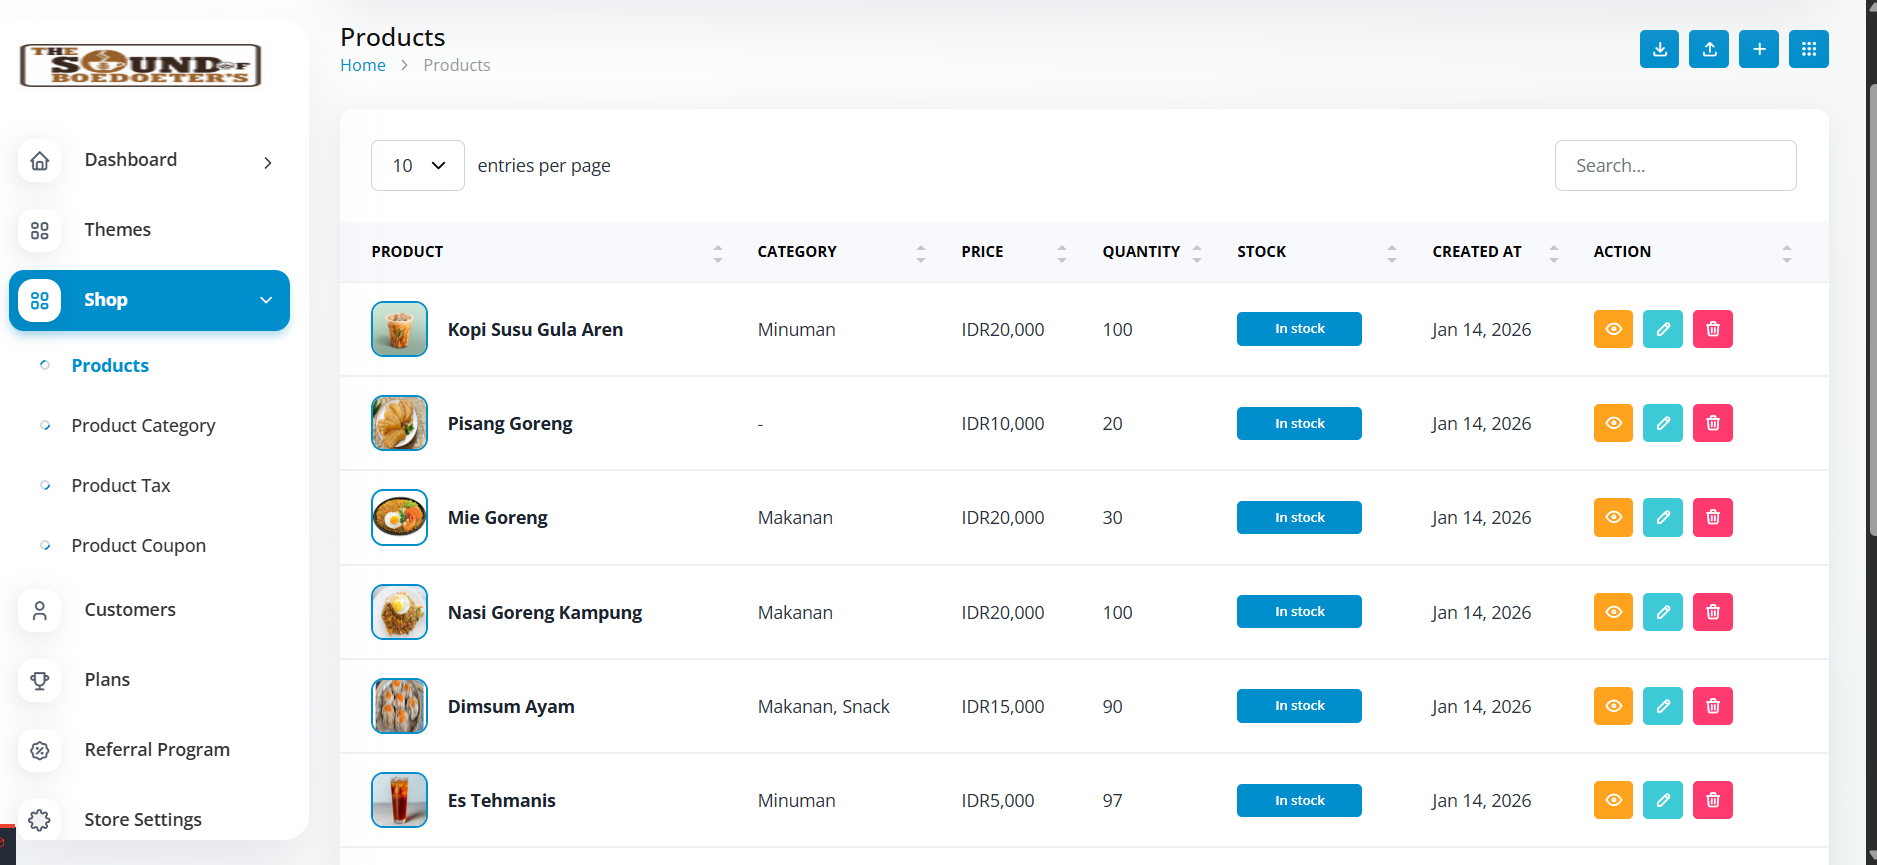The width and height of the screenshot is (1877, 865).
Task: Open Product Category in sidebar
Action: [x=143, y=425]
